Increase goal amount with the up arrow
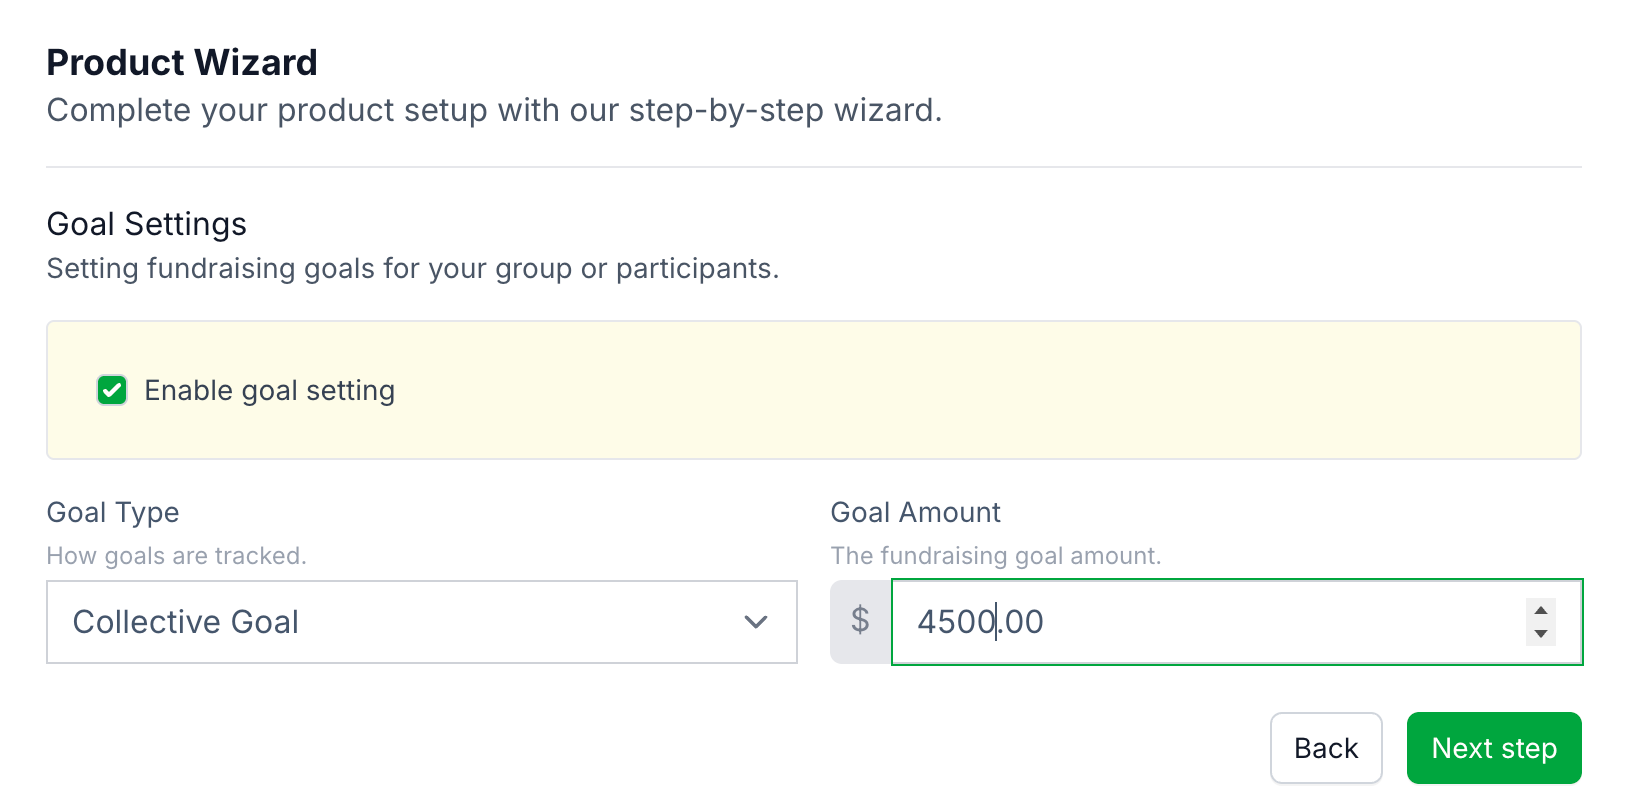Viewport: 1626px width, 812px height. pos(1541,610)
